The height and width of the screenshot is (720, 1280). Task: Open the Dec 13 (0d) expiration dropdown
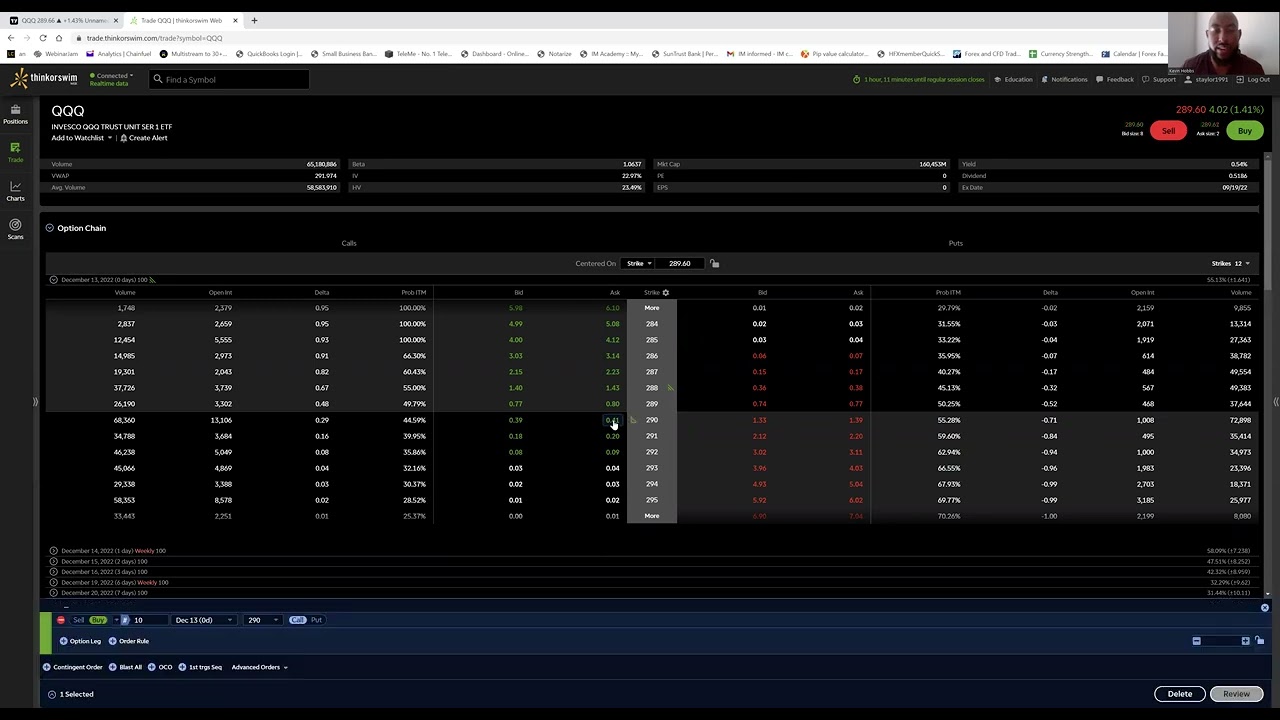[x=203, y=620]
